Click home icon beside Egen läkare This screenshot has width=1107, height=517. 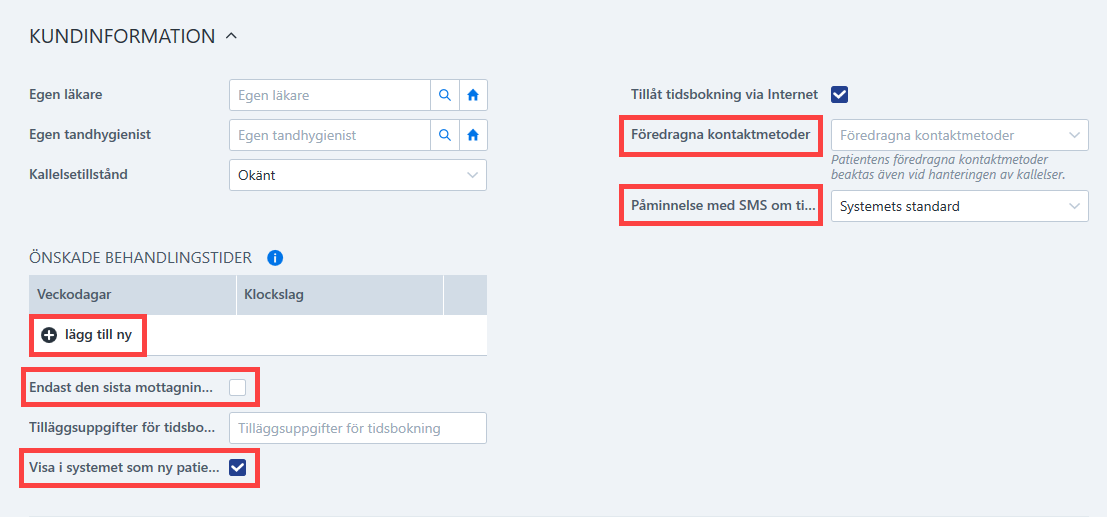point(473,95)
